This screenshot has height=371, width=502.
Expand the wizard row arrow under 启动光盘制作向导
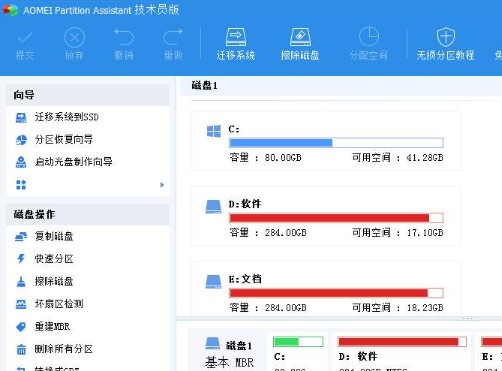162,185
